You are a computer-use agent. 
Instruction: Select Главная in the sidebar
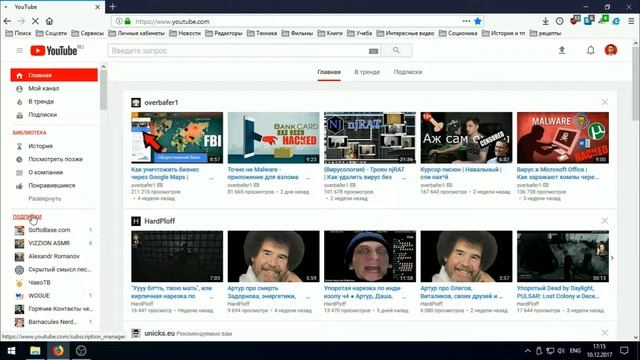click(x=54, y=75)
